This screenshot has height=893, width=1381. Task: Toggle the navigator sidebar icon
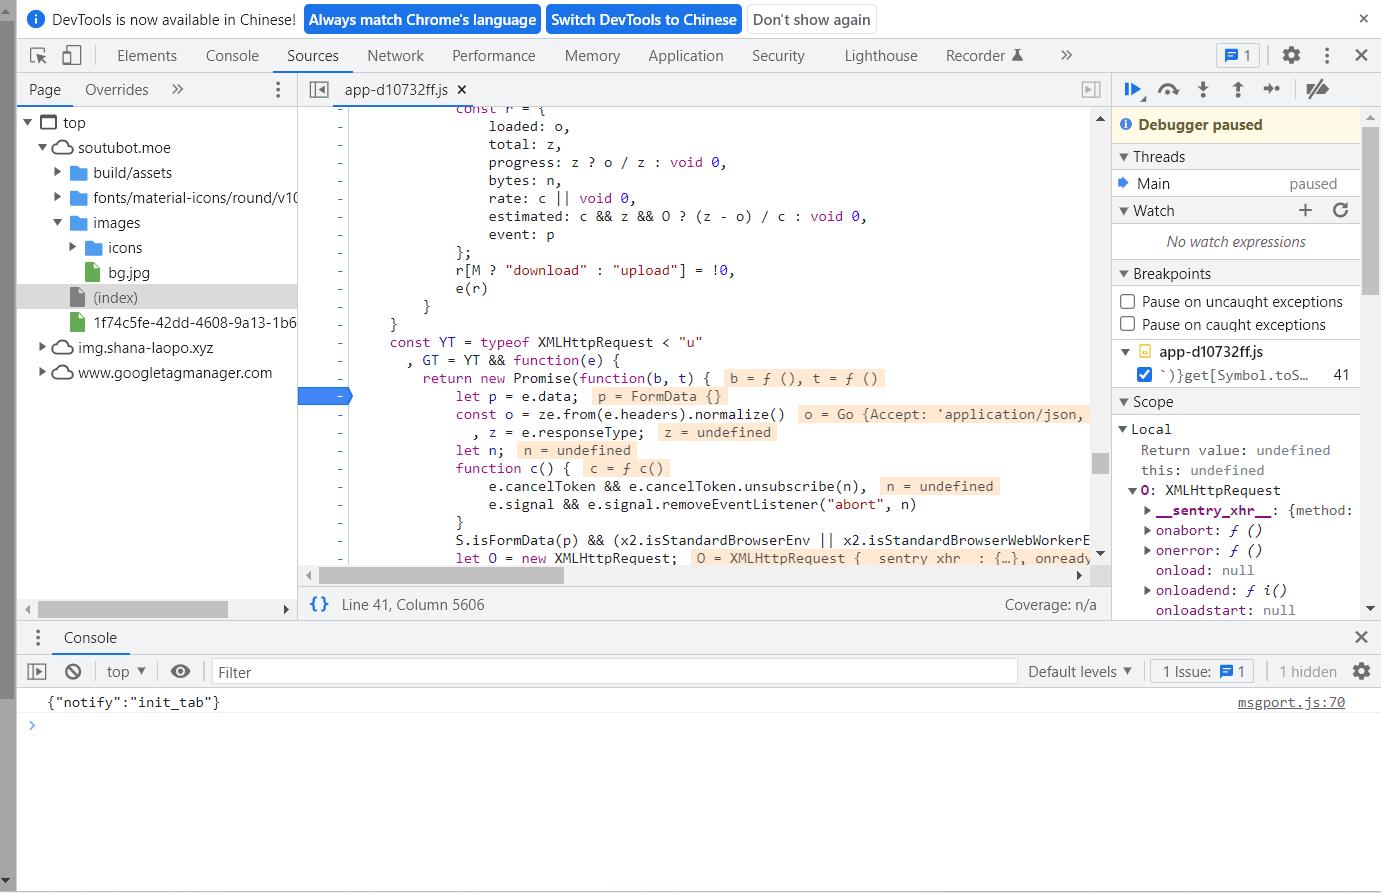tap(319, 90)
